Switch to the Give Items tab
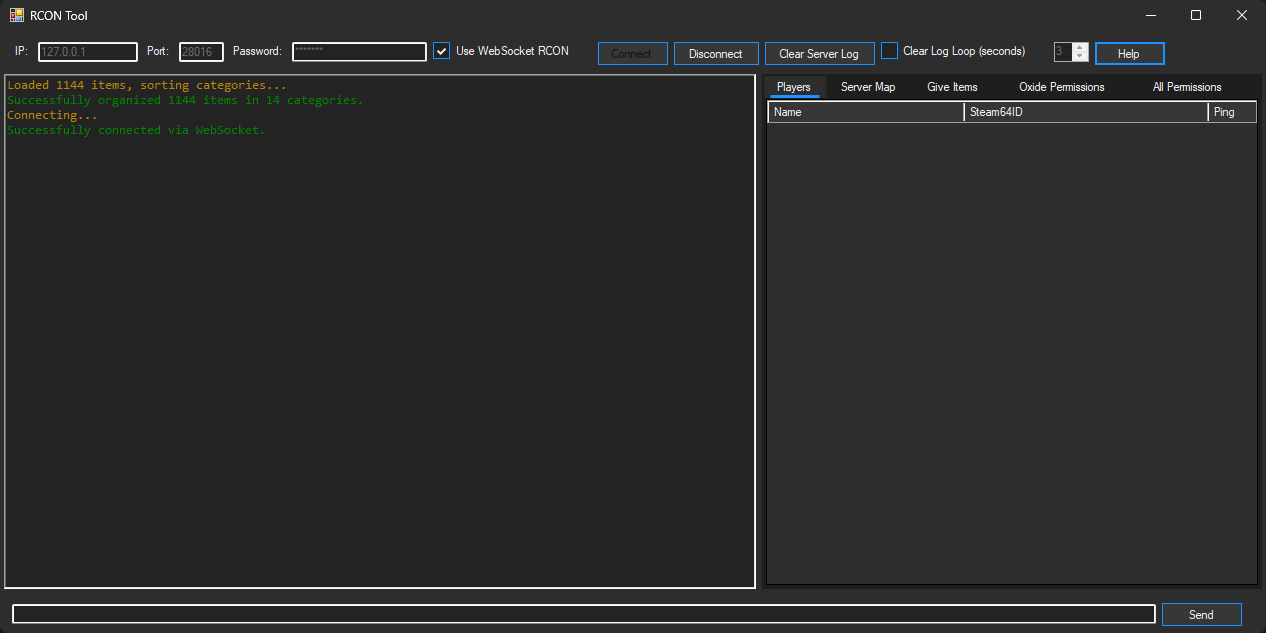 (951, 87)
